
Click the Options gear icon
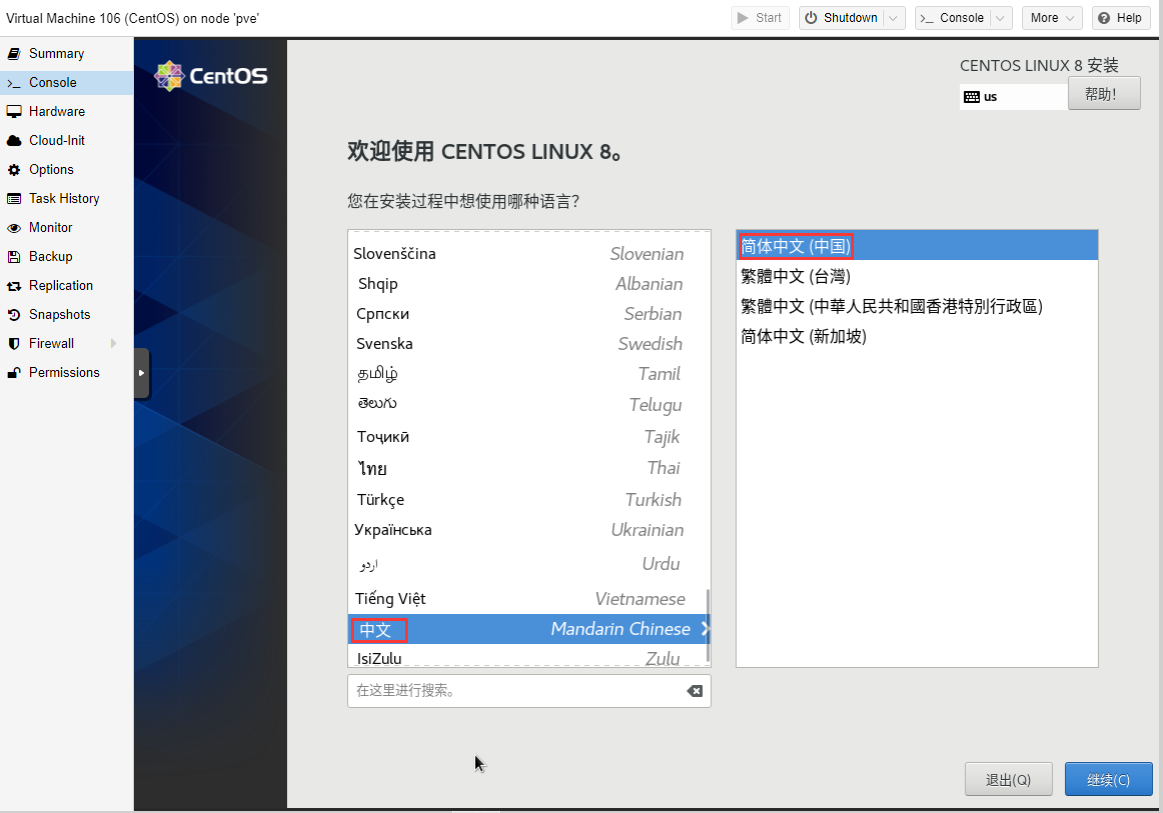tap(14, 170)
